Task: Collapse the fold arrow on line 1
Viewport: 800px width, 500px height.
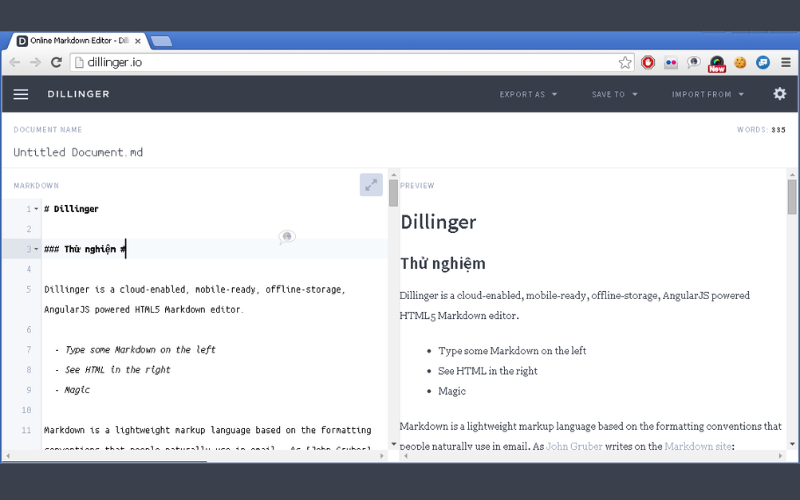Action: (x=36, y=209)
